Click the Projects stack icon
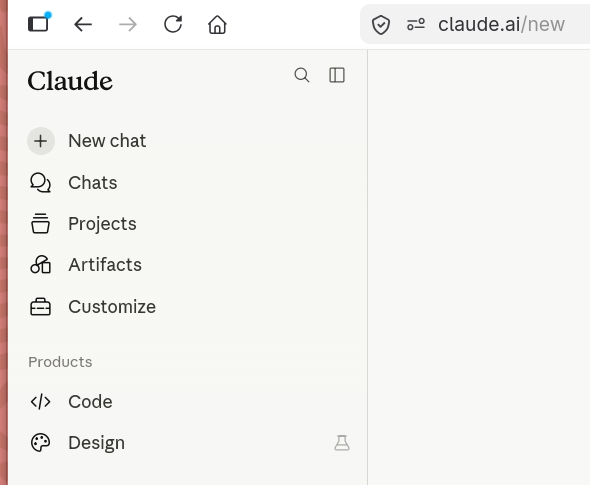Image resolution: width=590 pixels, height=485 pixels. click(x=40, y=223)
